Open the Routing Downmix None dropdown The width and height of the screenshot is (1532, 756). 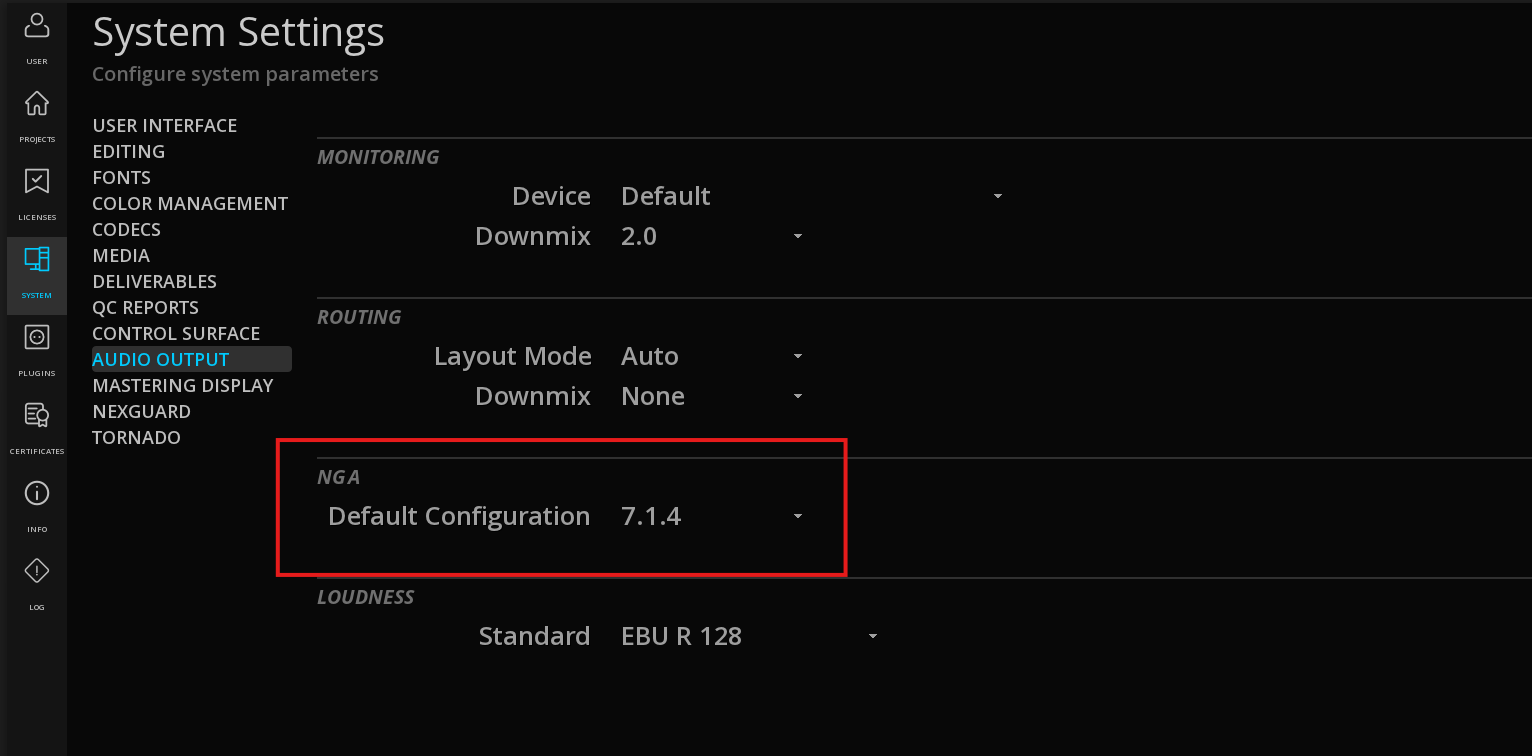click(712, 396)
